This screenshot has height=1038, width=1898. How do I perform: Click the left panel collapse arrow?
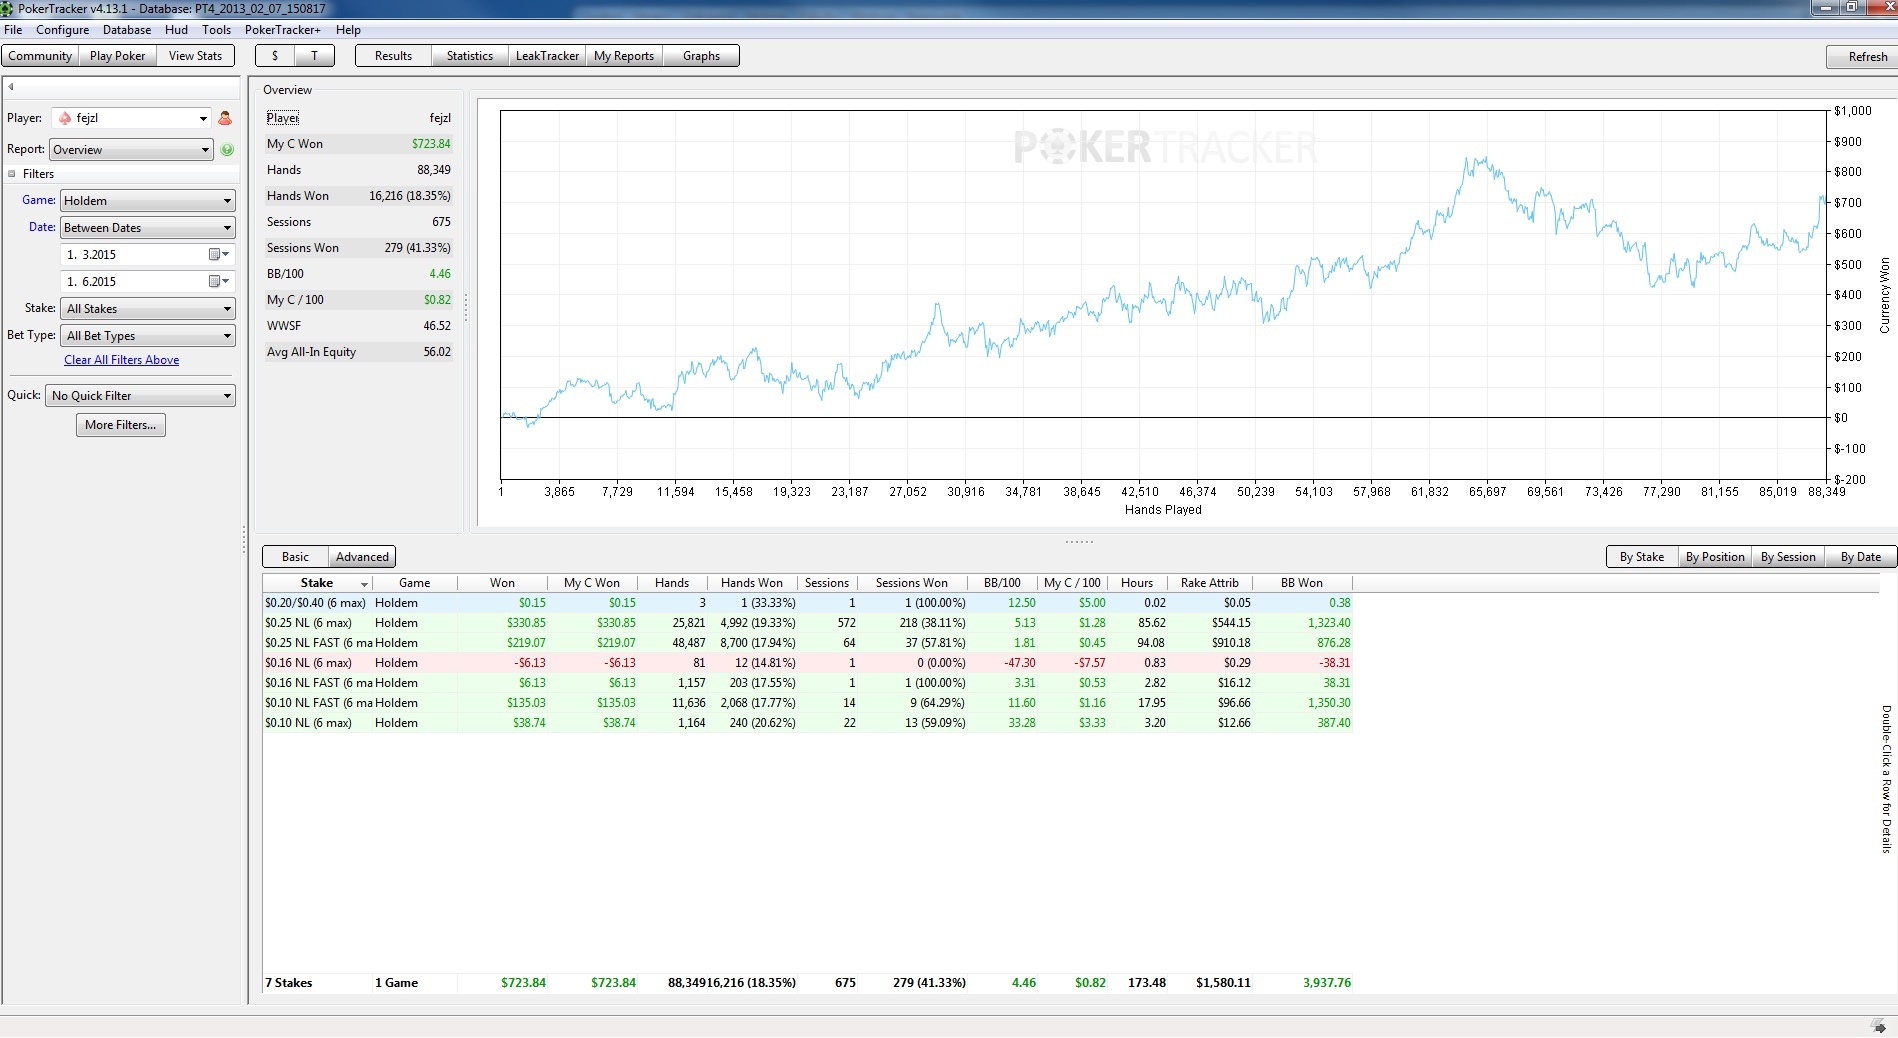tap(11, 87)
